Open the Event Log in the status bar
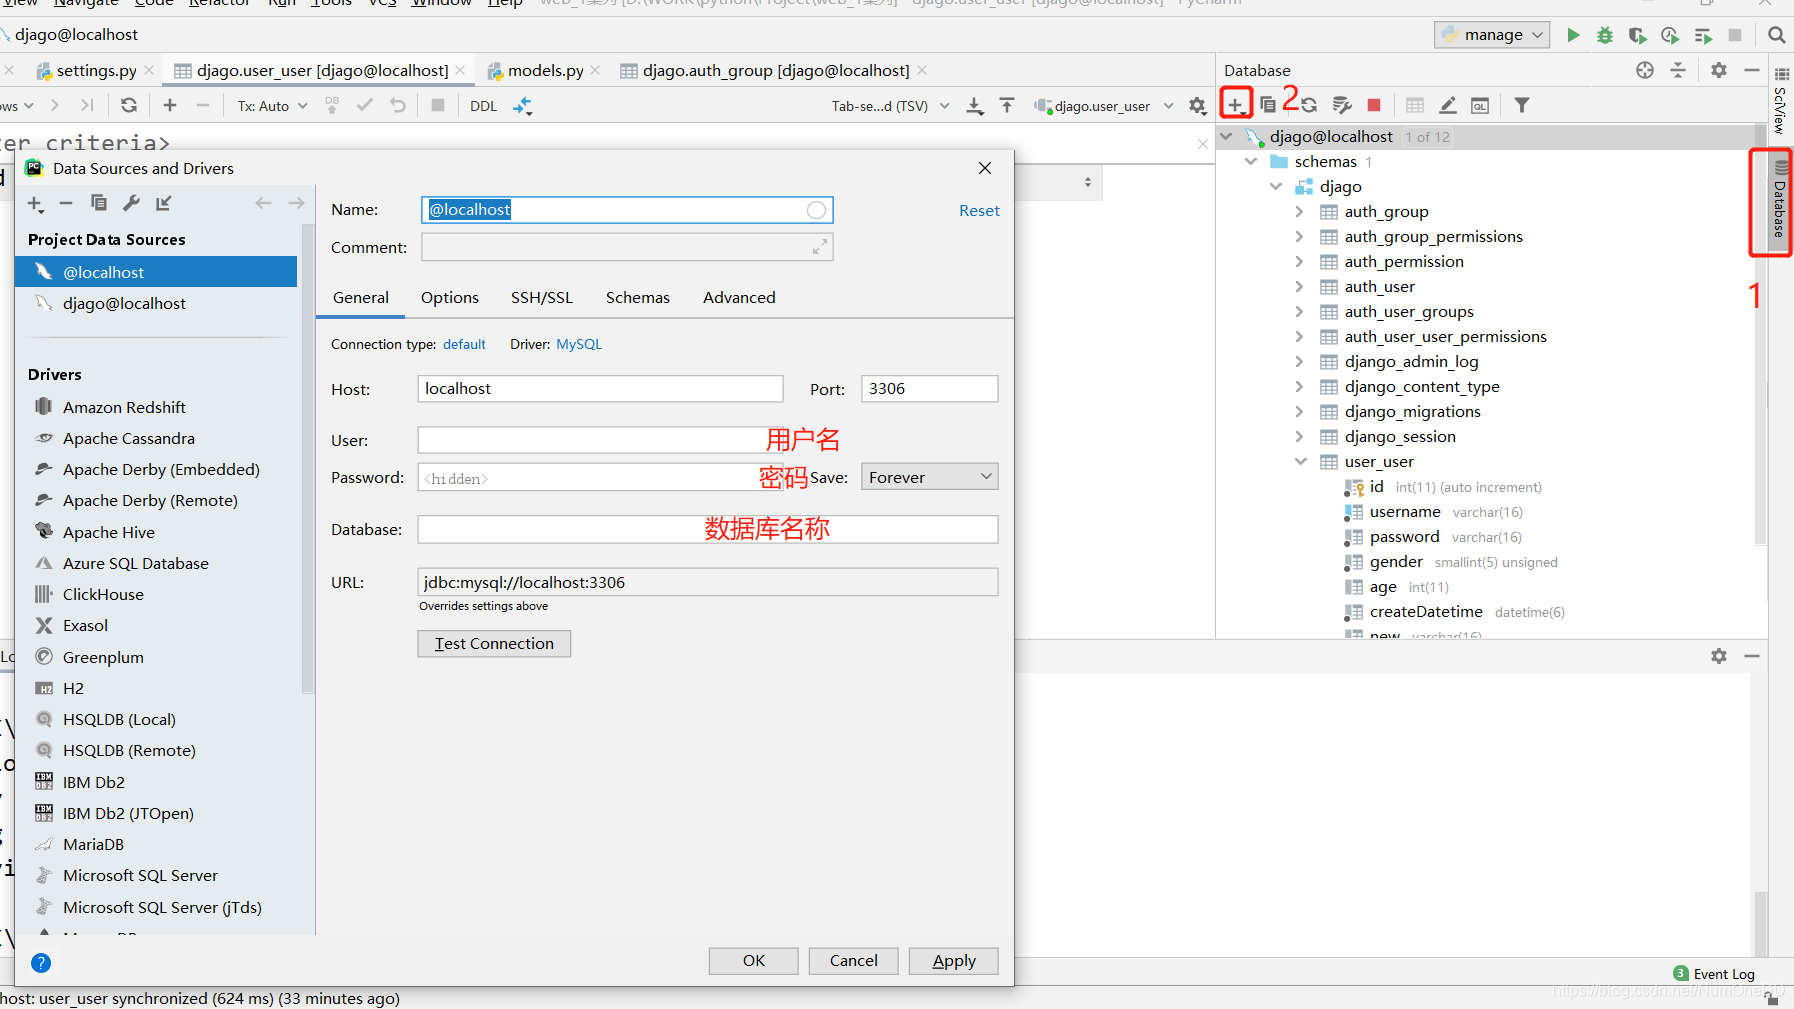1794x1009 pixels. click(x=1714, y=974)
